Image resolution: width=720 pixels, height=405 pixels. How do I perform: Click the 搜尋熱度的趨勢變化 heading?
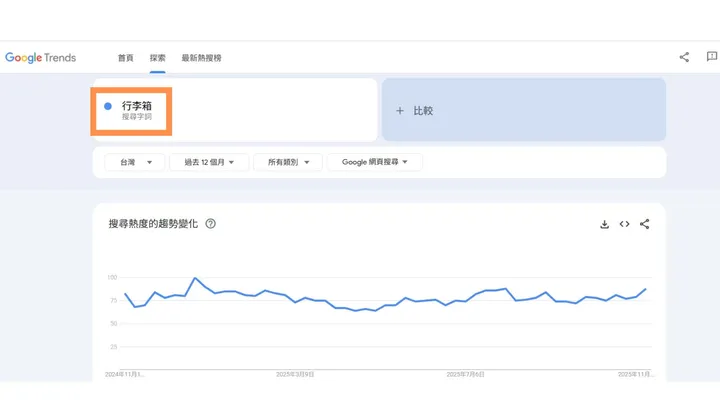pos(153,224)
